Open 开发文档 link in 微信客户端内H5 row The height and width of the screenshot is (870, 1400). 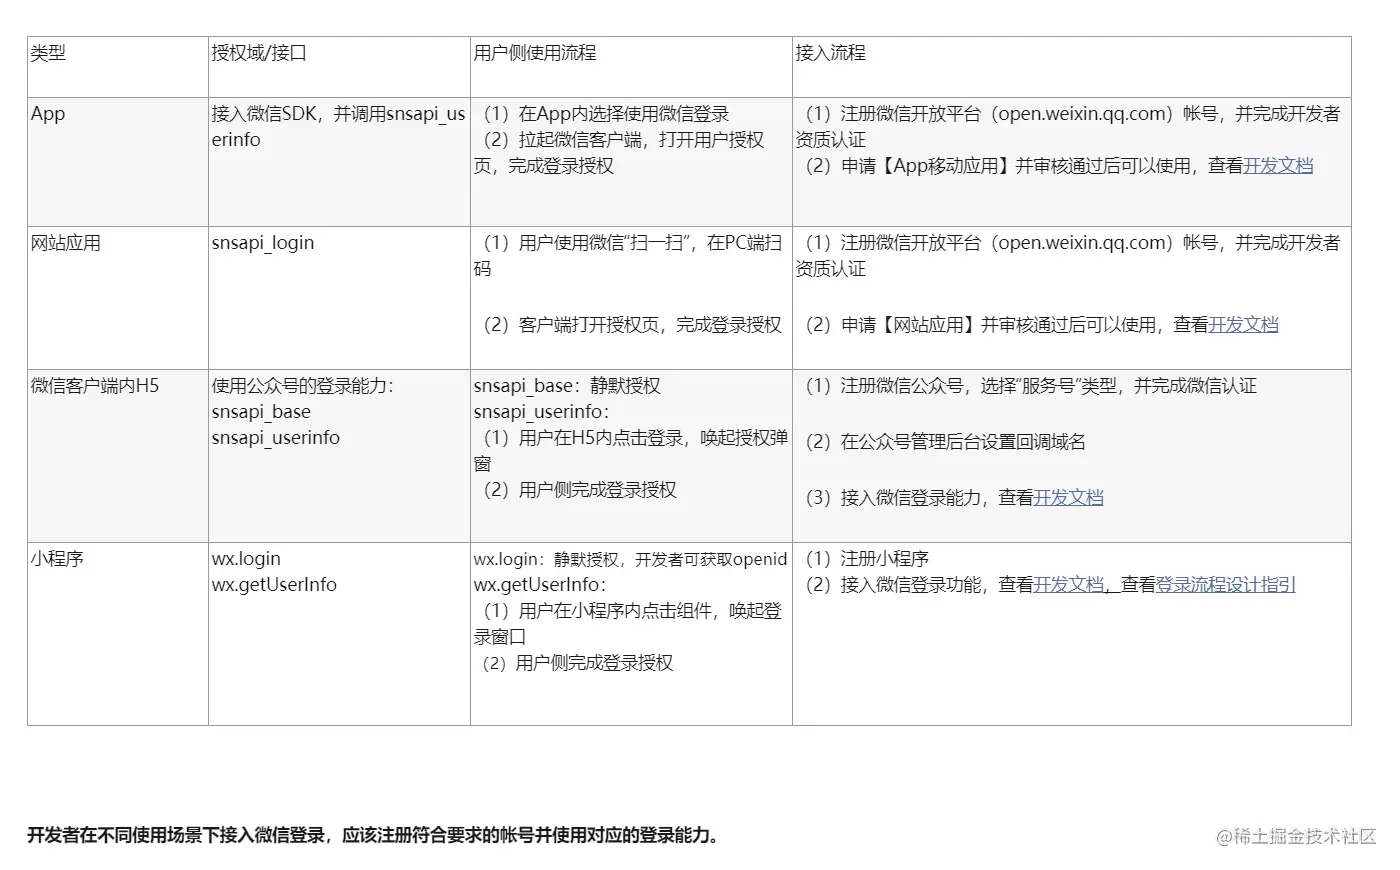coord(1068,498)
